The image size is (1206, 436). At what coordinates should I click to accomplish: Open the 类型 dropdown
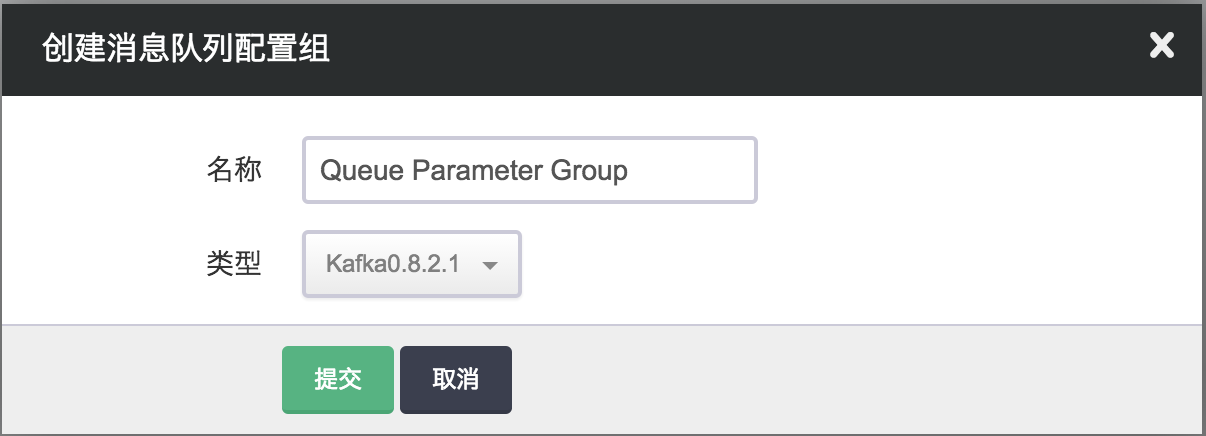point(412,265)
